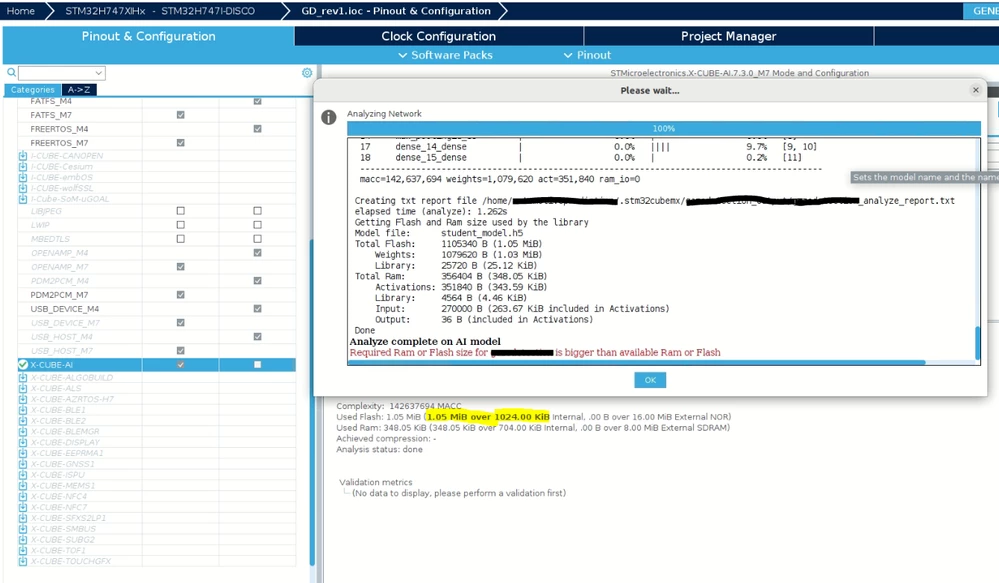The width and height of the screenshot is (999, 583).
Task: Expand the Pinout dropdown menu
Action: pos(587,55)
